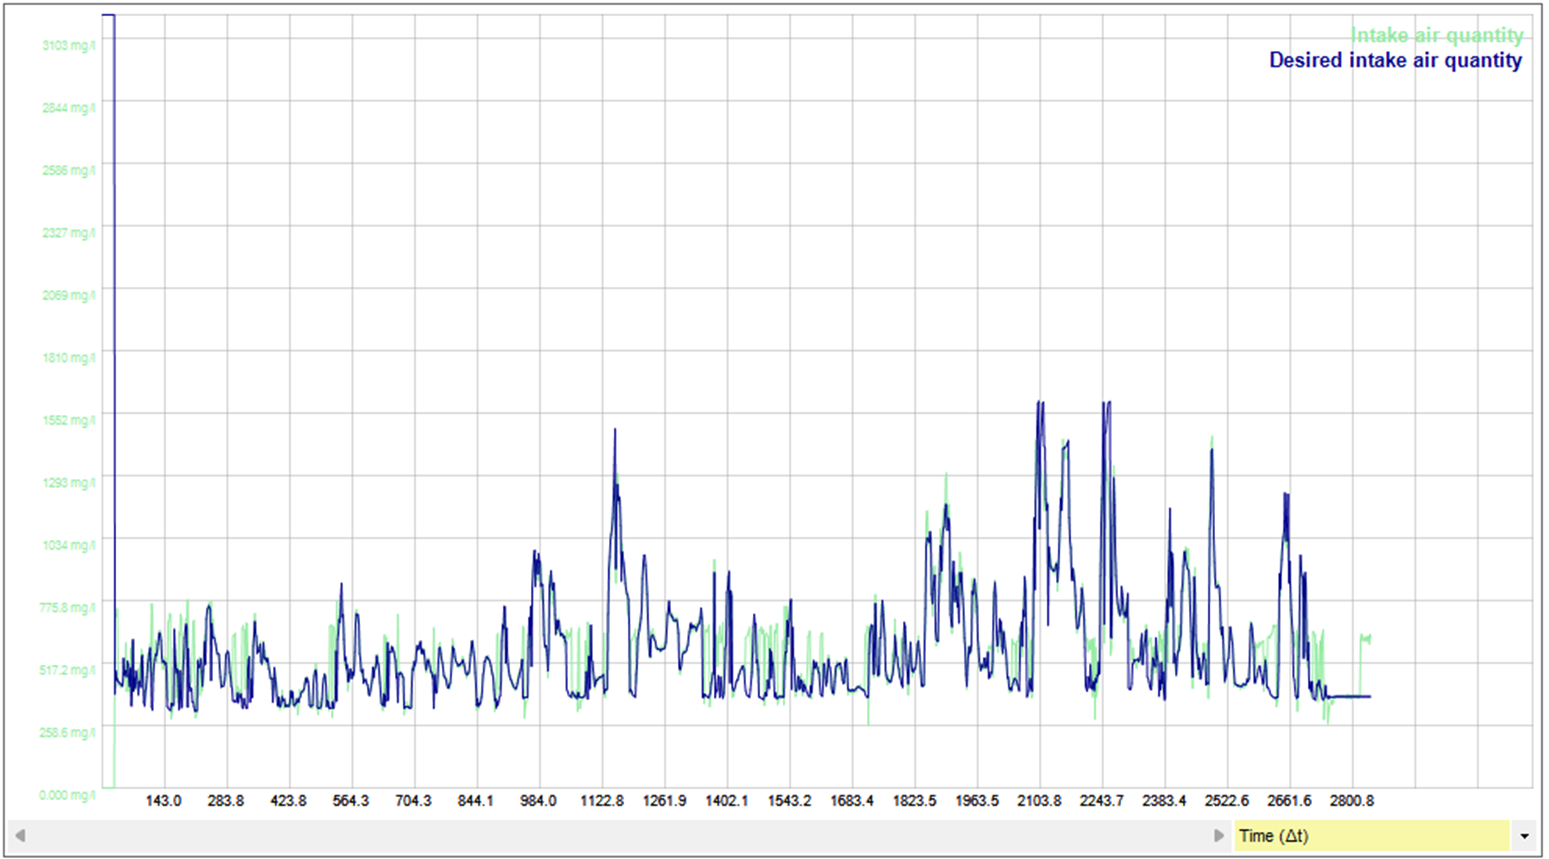Screen dimensions: 1549x859
Task: Click the scrollbar right arrow
Action: (1218, 836)
